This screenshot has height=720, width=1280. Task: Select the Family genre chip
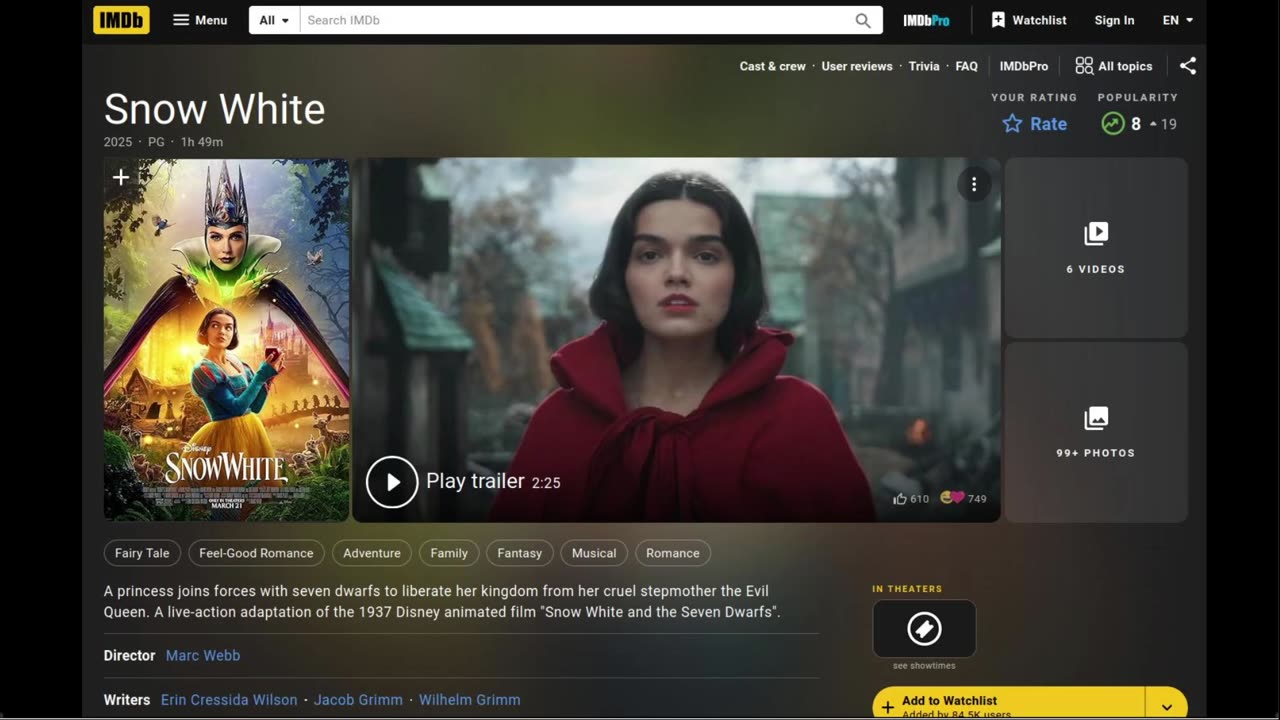(449, 553)
